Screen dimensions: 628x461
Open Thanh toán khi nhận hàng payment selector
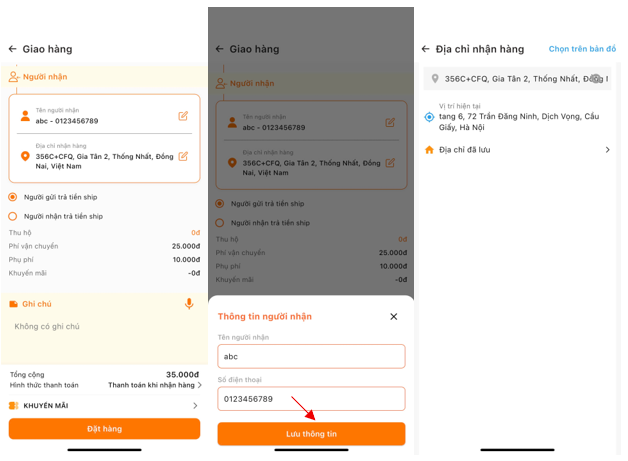coord(154,385)
